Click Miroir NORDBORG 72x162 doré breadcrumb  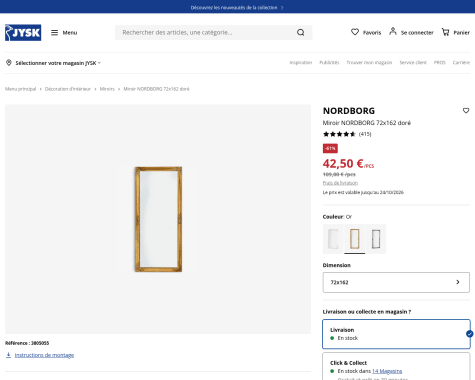coord(156,89)
